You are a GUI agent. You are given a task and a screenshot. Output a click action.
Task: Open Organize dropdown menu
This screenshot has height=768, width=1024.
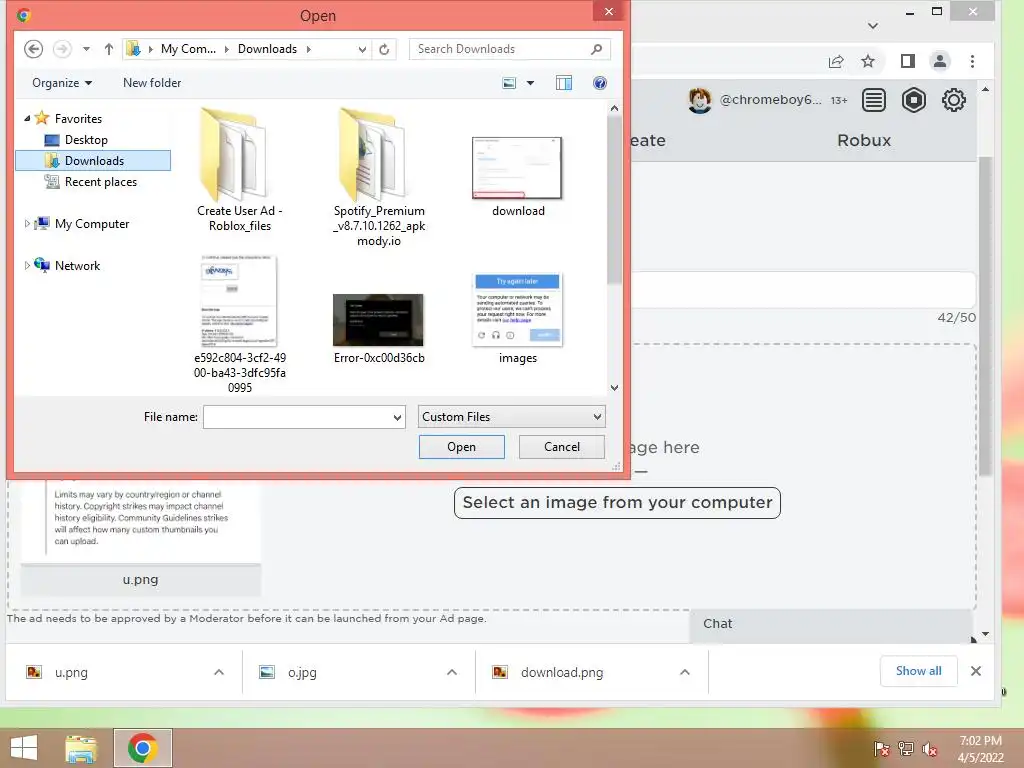(x=62, y=83)
